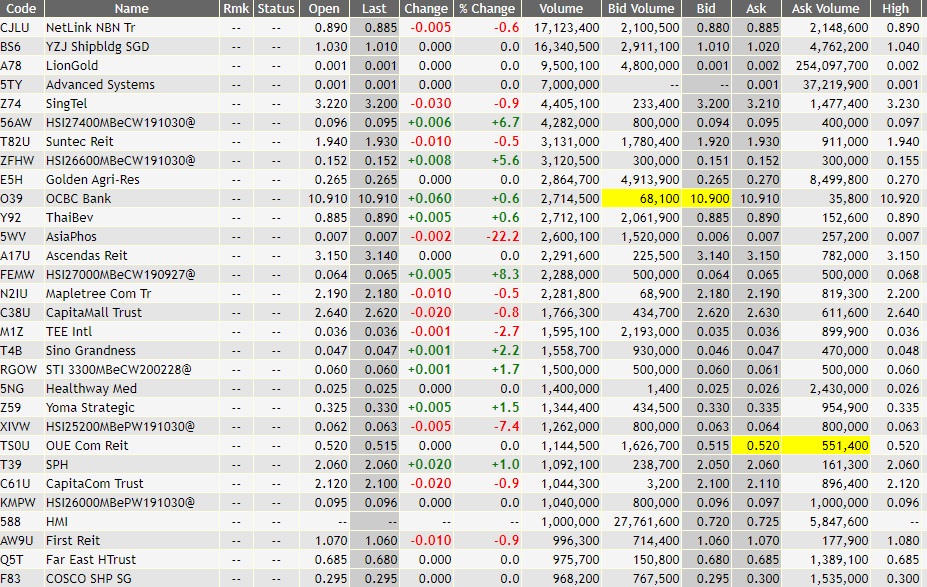The width and height of the screenshot is (927, 587).
Task: Sort by the Name column header
Action: (132, 8)
